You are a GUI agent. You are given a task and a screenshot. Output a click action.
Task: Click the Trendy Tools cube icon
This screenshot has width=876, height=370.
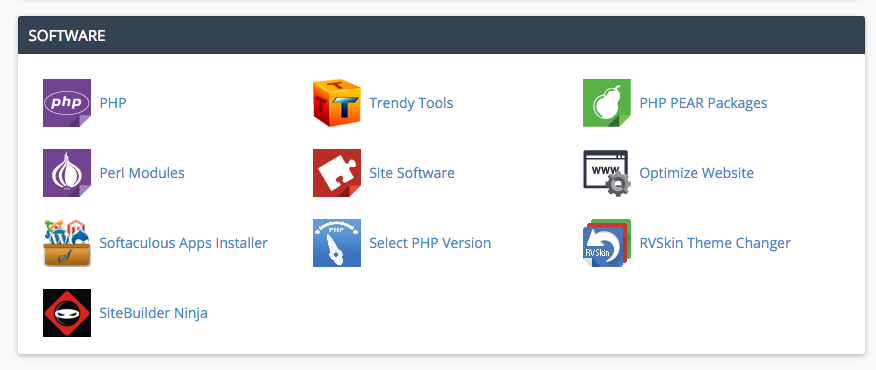pyautogui.click(x=337, y=103)
